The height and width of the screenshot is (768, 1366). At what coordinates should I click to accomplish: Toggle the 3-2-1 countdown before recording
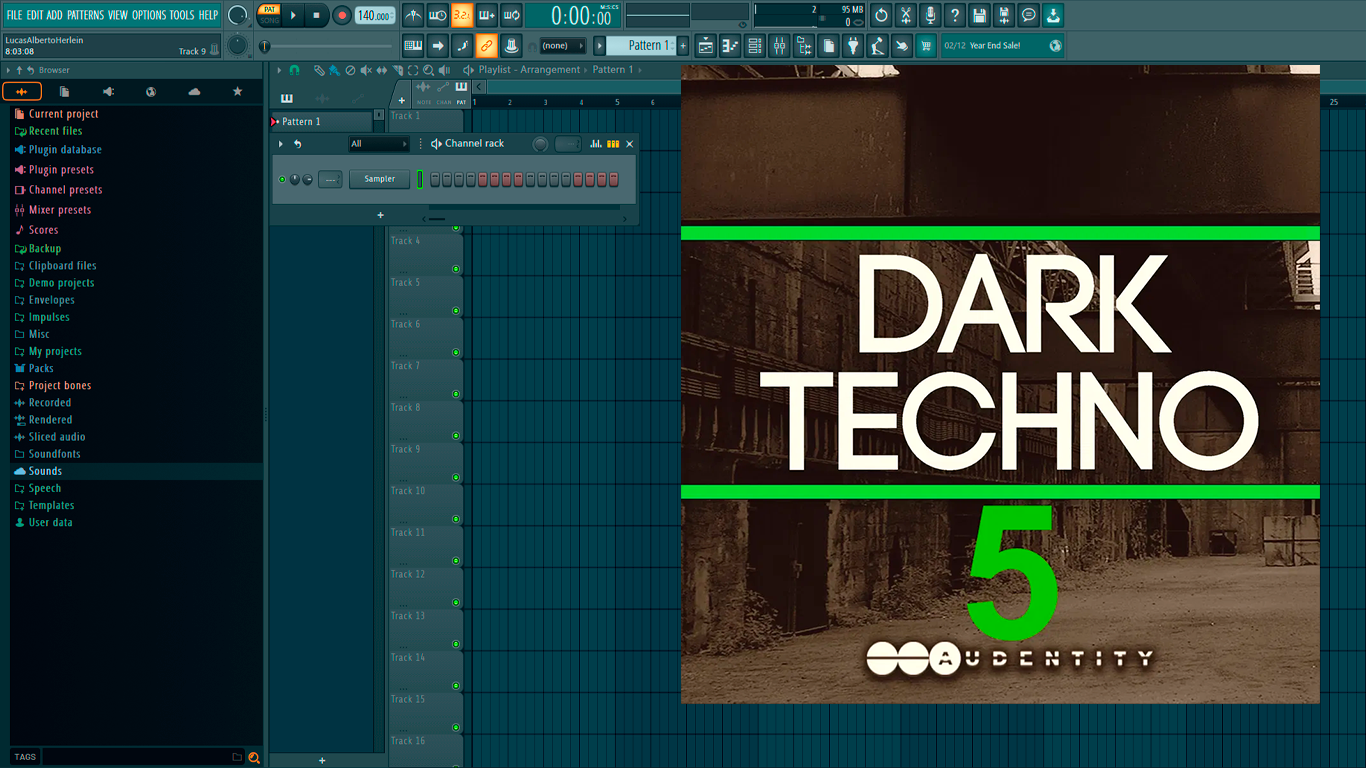[462, 15]
